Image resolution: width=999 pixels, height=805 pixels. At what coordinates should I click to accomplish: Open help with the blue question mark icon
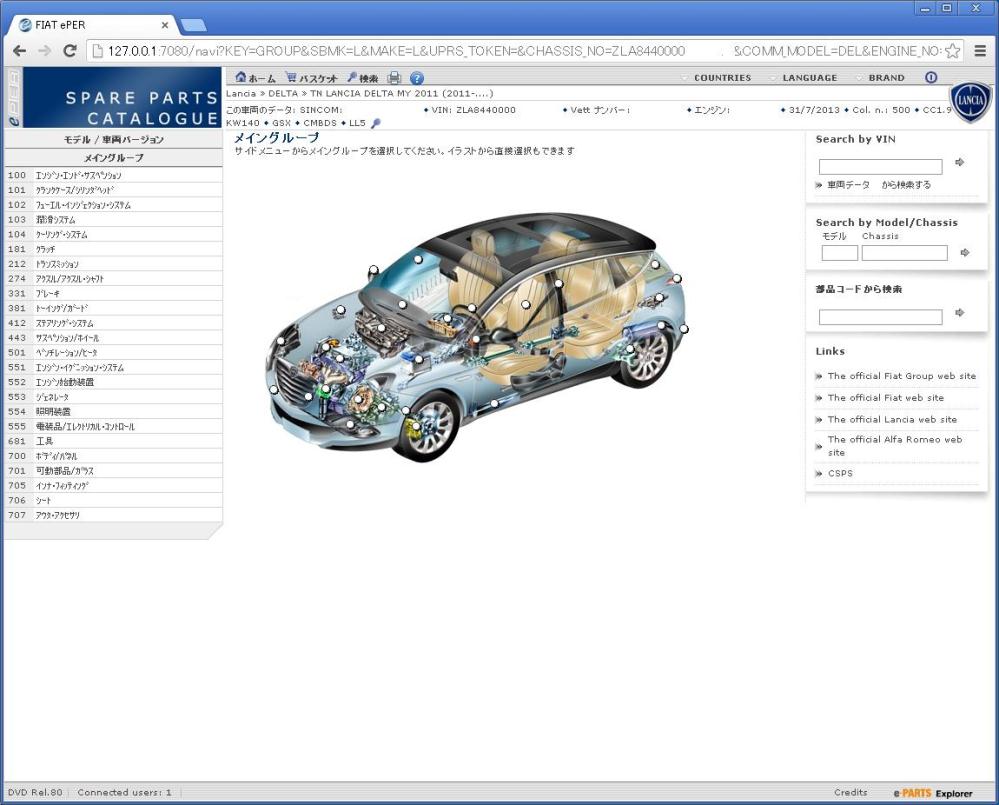417,78
